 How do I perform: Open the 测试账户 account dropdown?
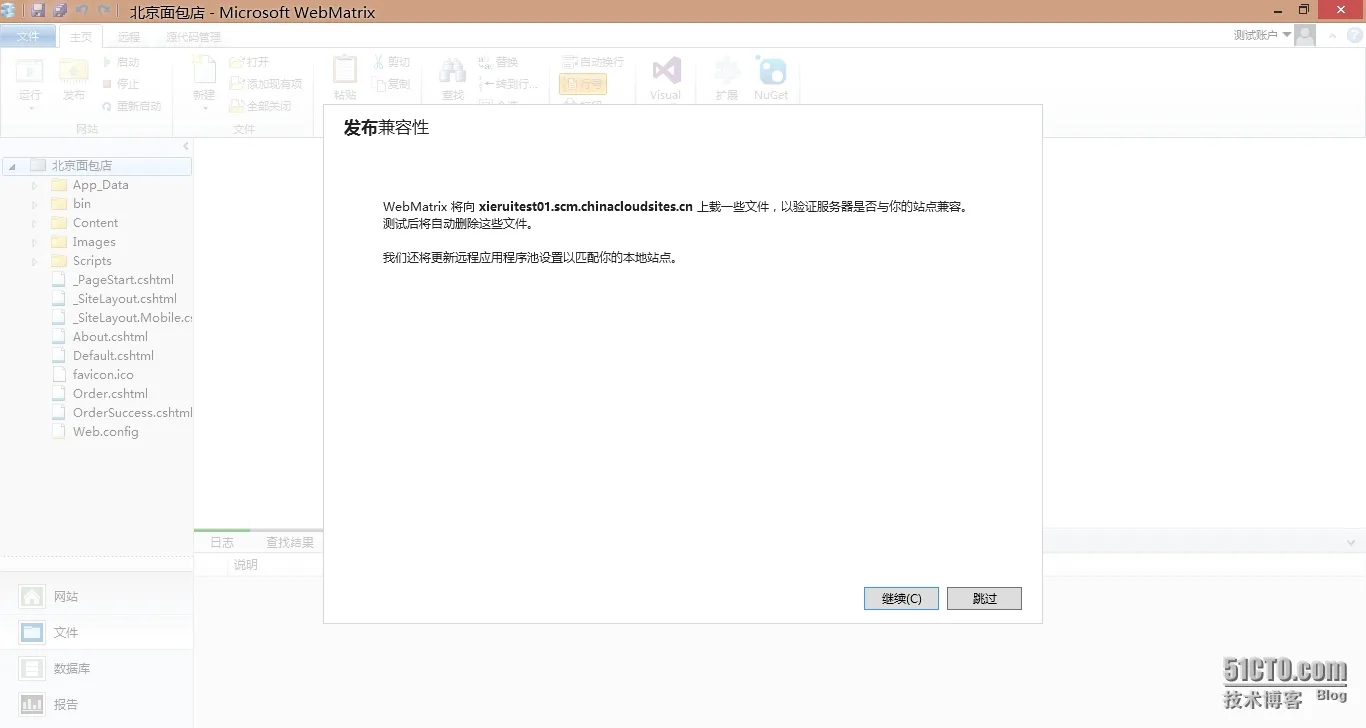pyautogui.click(x=1262, y=35)
